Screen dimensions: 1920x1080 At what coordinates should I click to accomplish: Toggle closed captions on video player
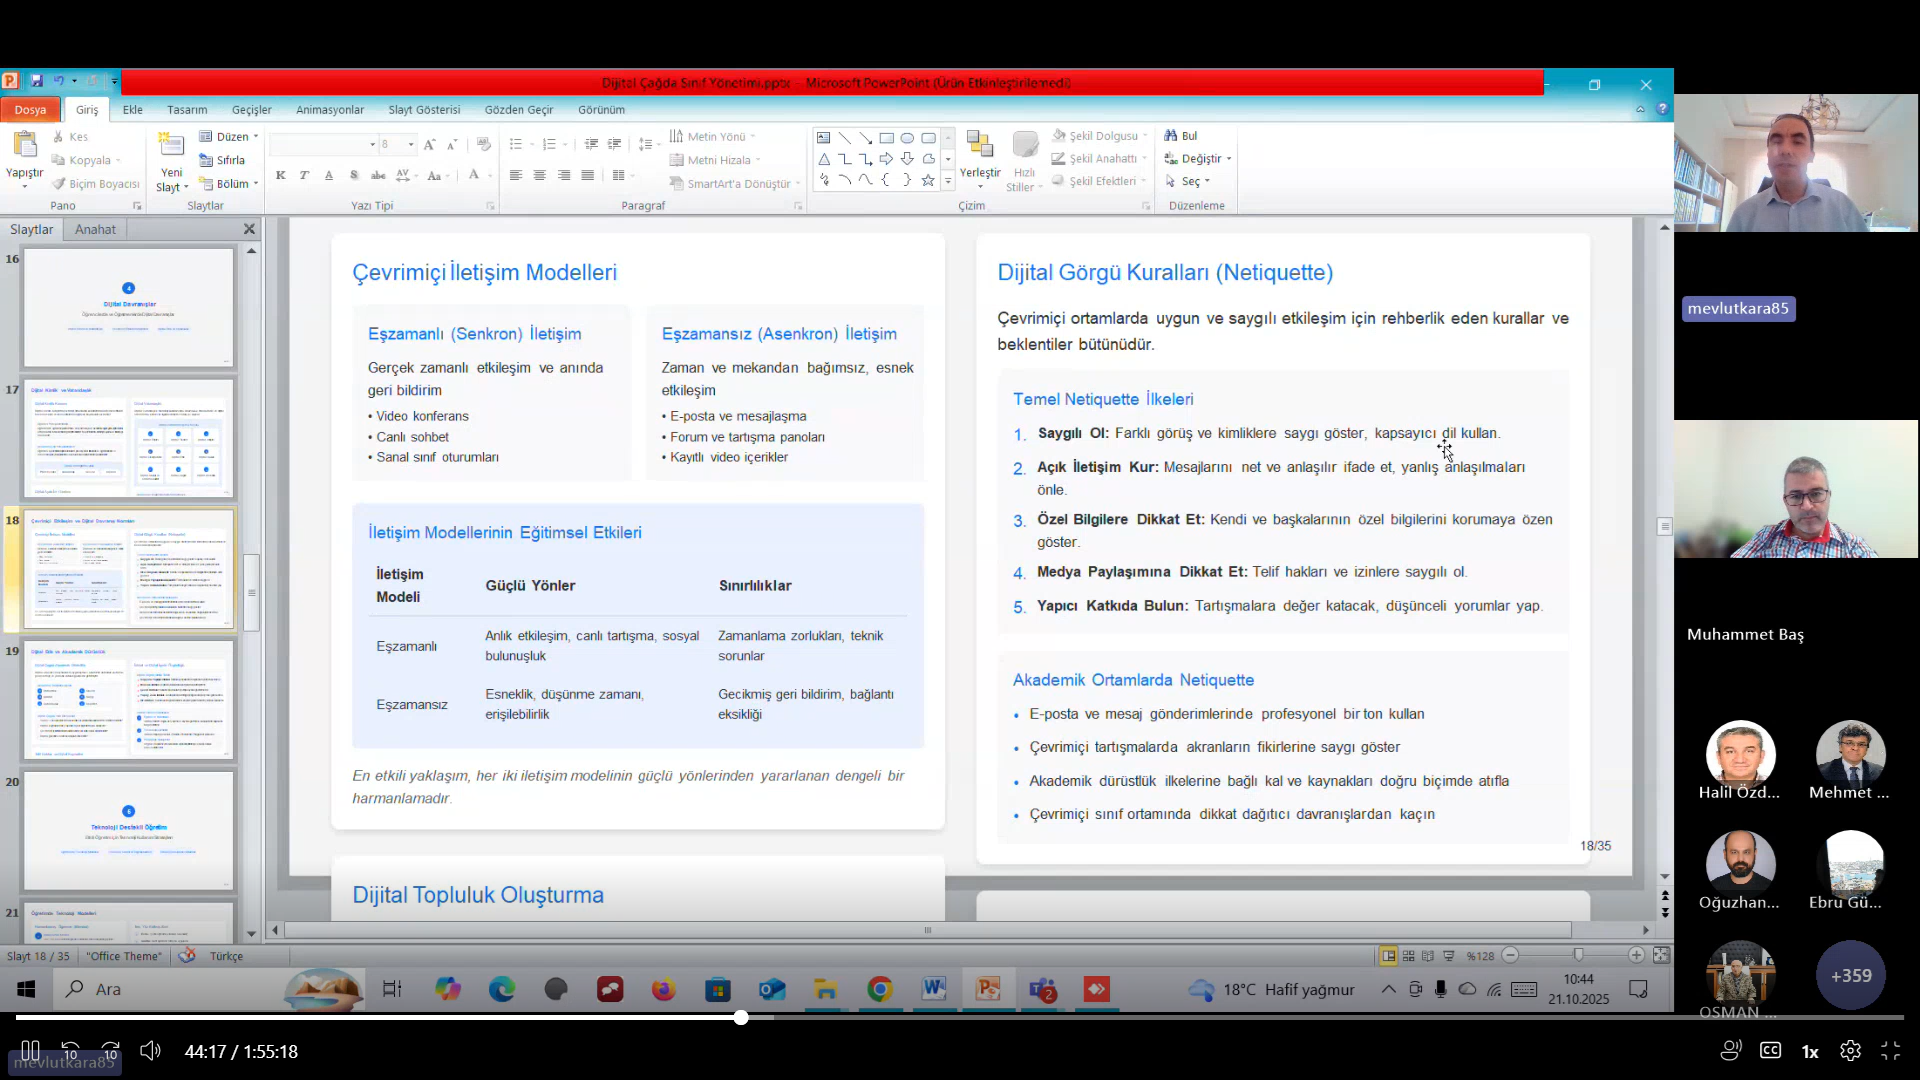click(1770, 1051)
